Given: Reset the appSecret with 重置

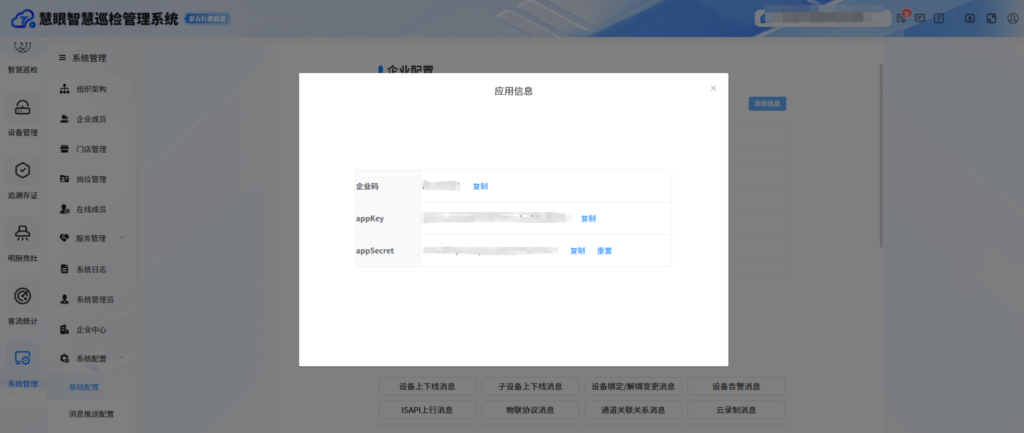Looking at the screenshot, I should tap(604, 251).
